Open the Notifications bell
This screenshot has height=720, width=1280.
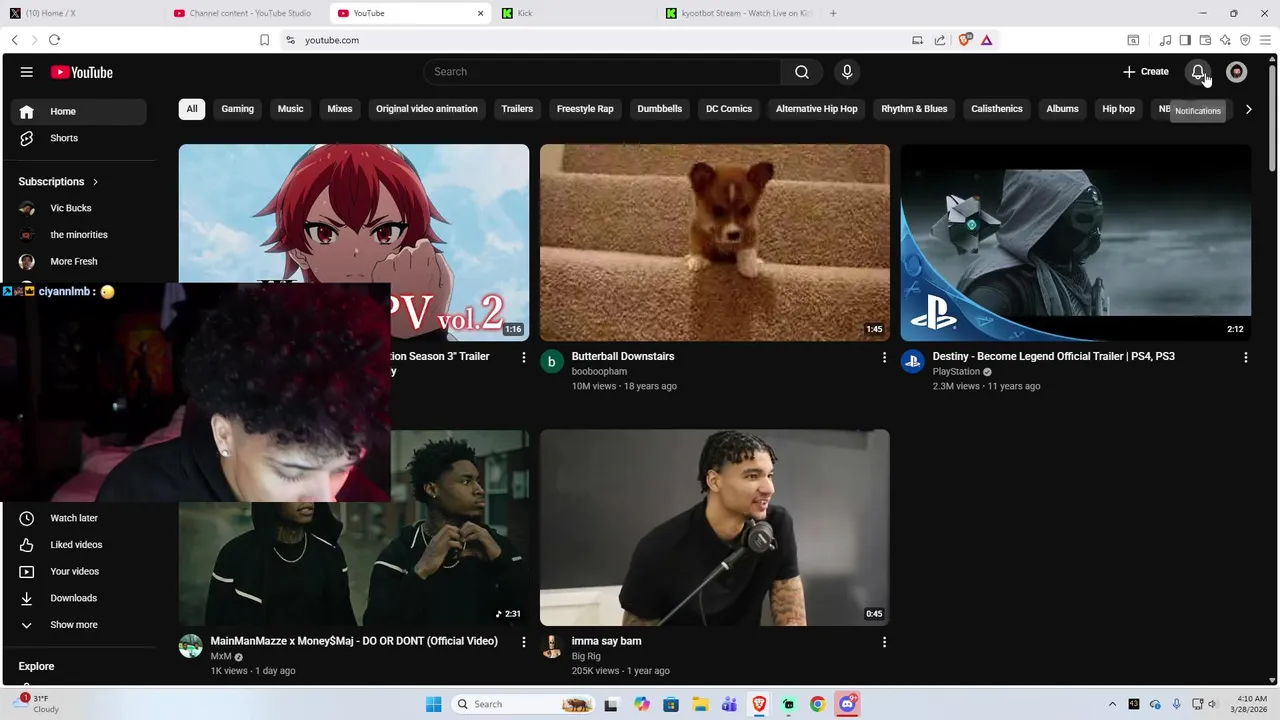click(1198, 72)
